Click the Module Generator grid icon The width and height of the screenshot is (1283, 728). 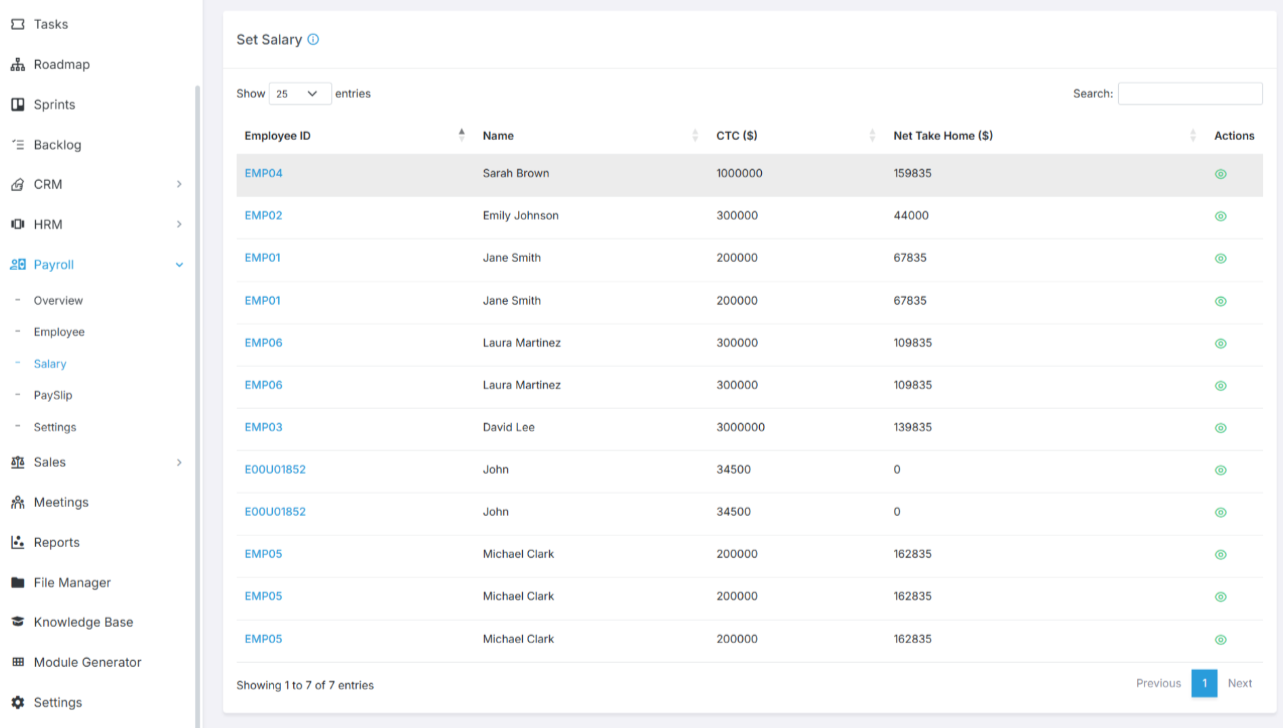coord(17,662)
